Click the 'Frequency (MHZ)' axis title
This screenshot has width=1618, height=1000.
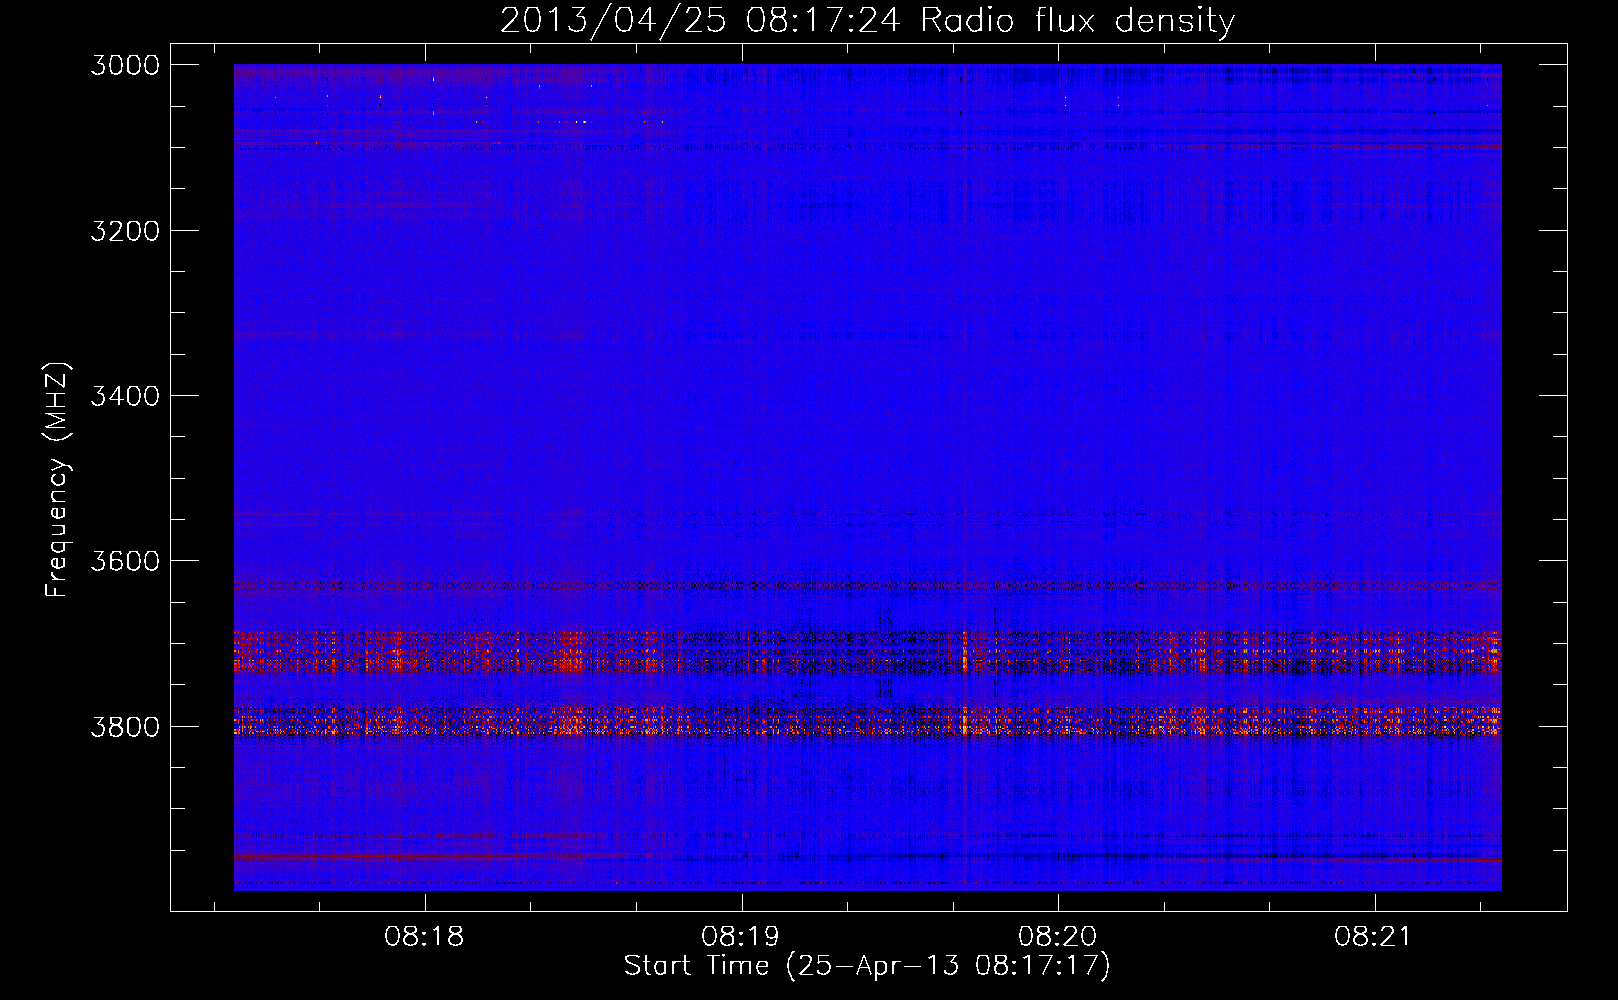57,480
